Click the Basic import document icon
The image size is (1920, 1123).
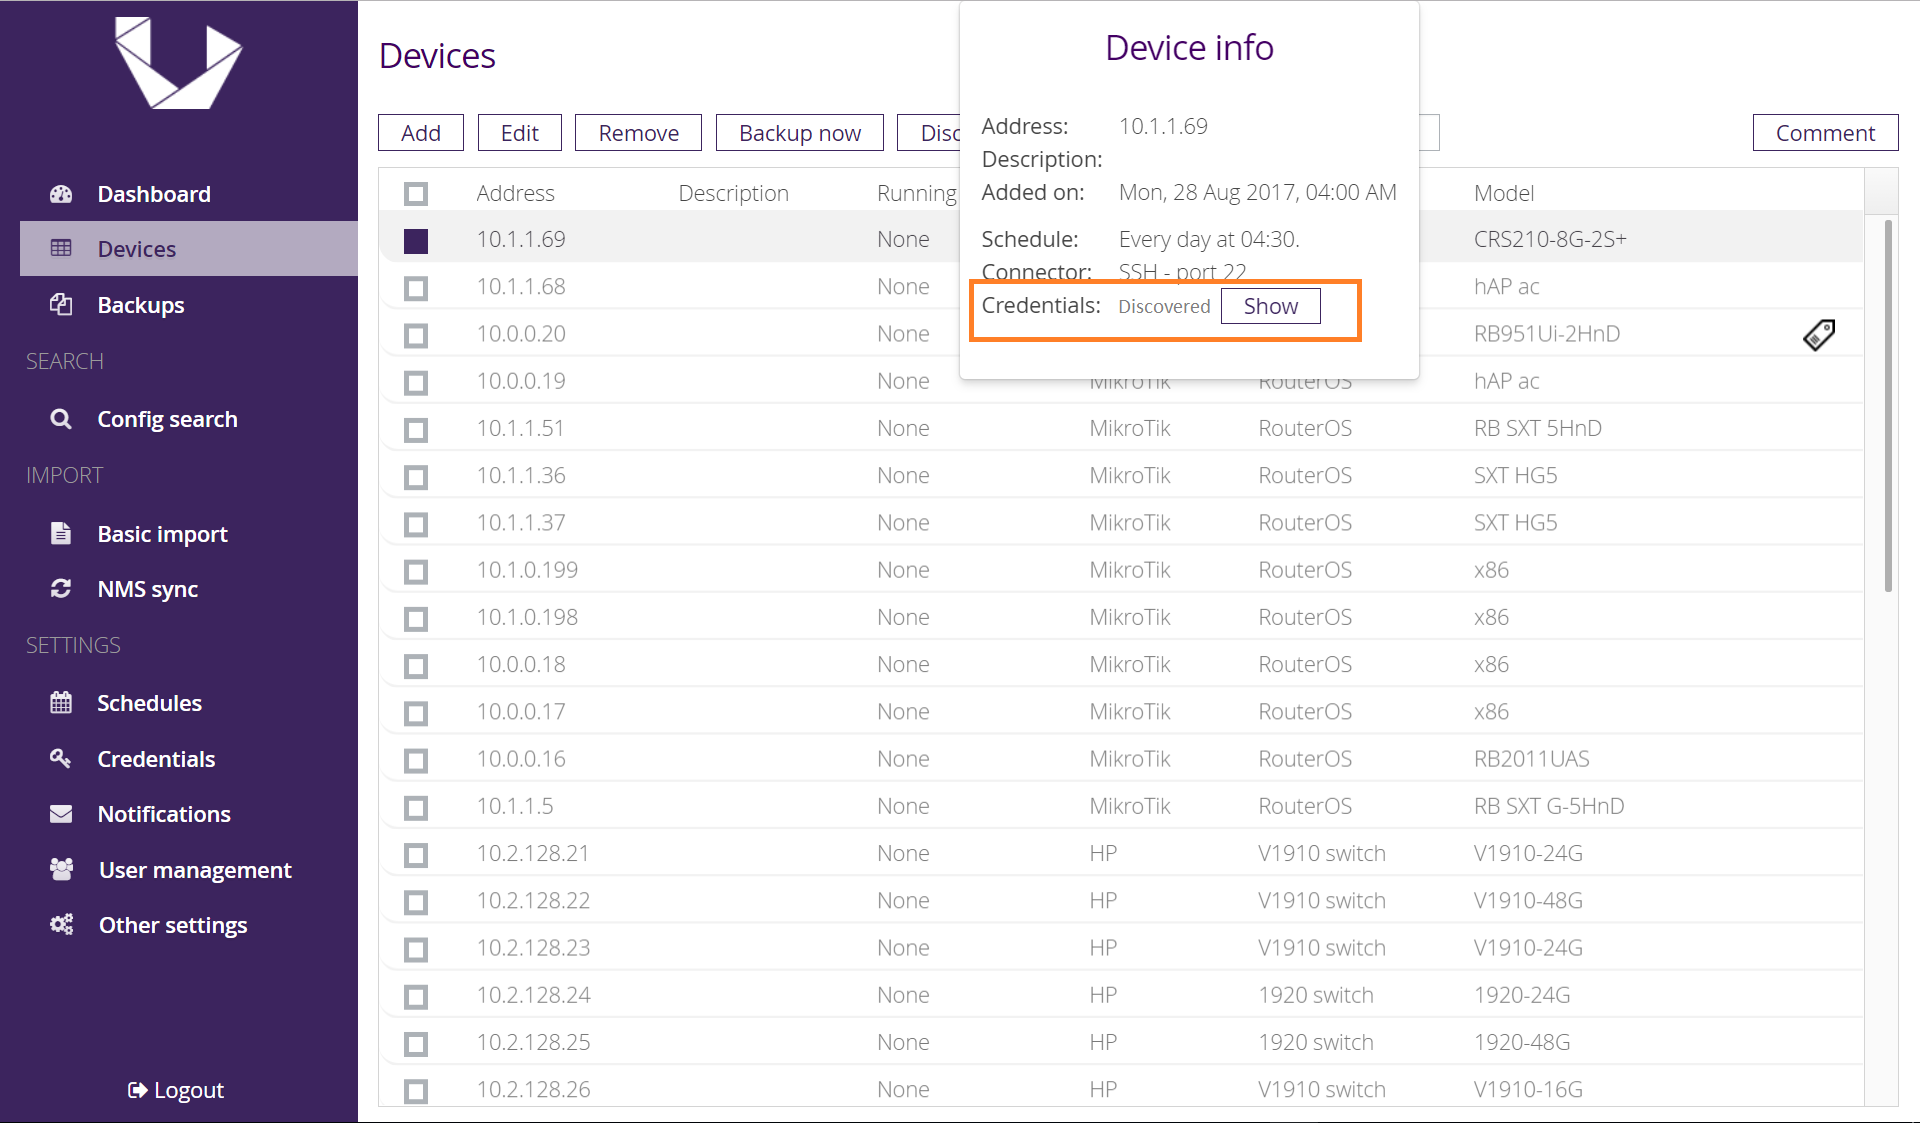click(61, 533)
